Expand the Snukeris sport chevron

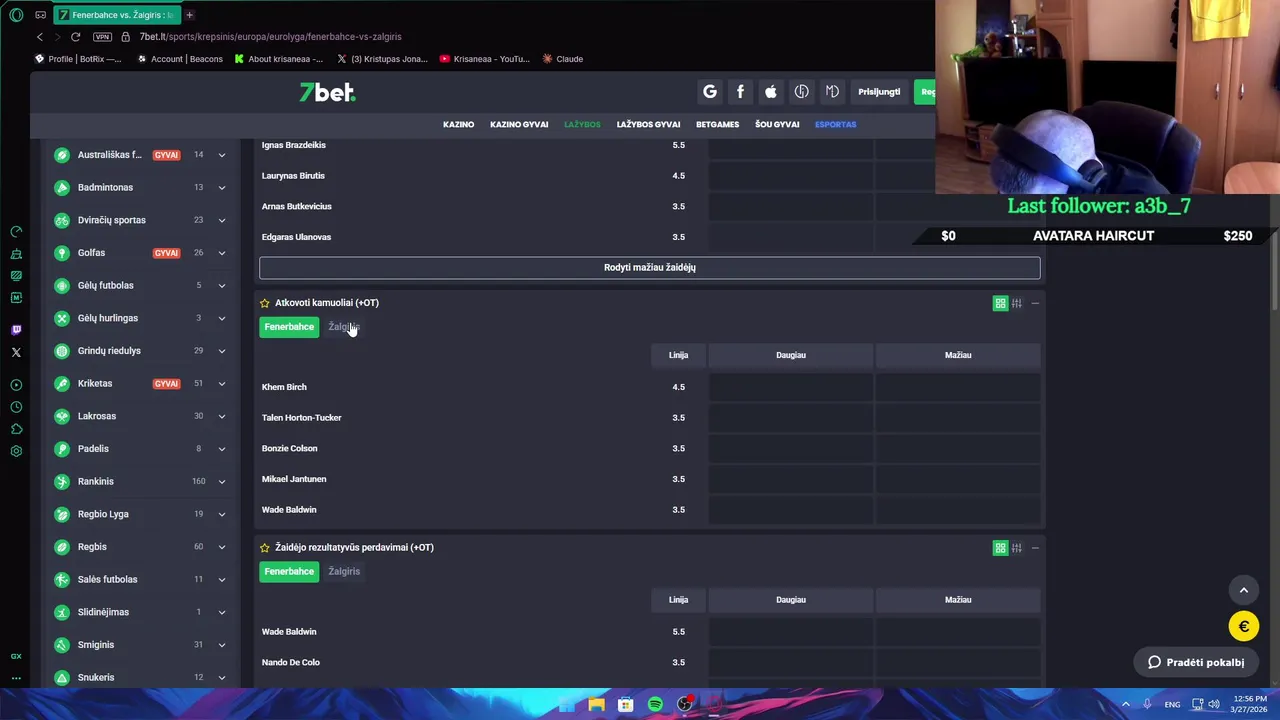(x=222, y=678)
